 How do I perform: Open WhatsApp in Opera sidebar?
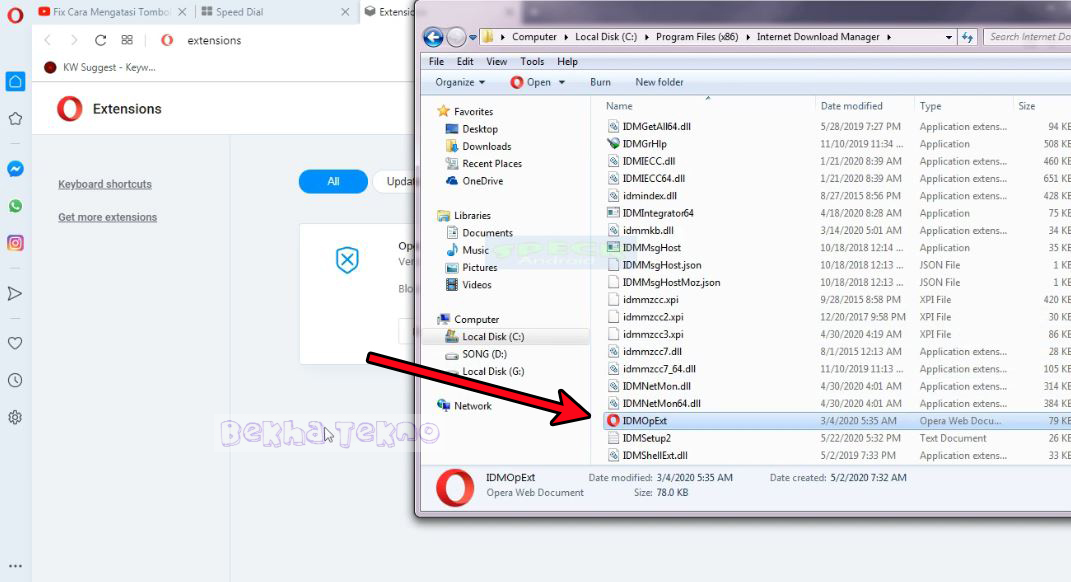click(15, 206)
